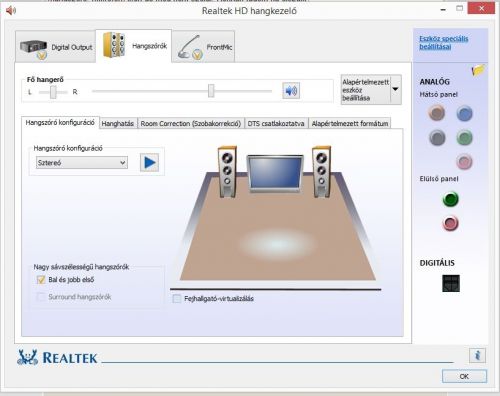
Task: Click the orange rear panel jack
Action: [x=437, y=113]
